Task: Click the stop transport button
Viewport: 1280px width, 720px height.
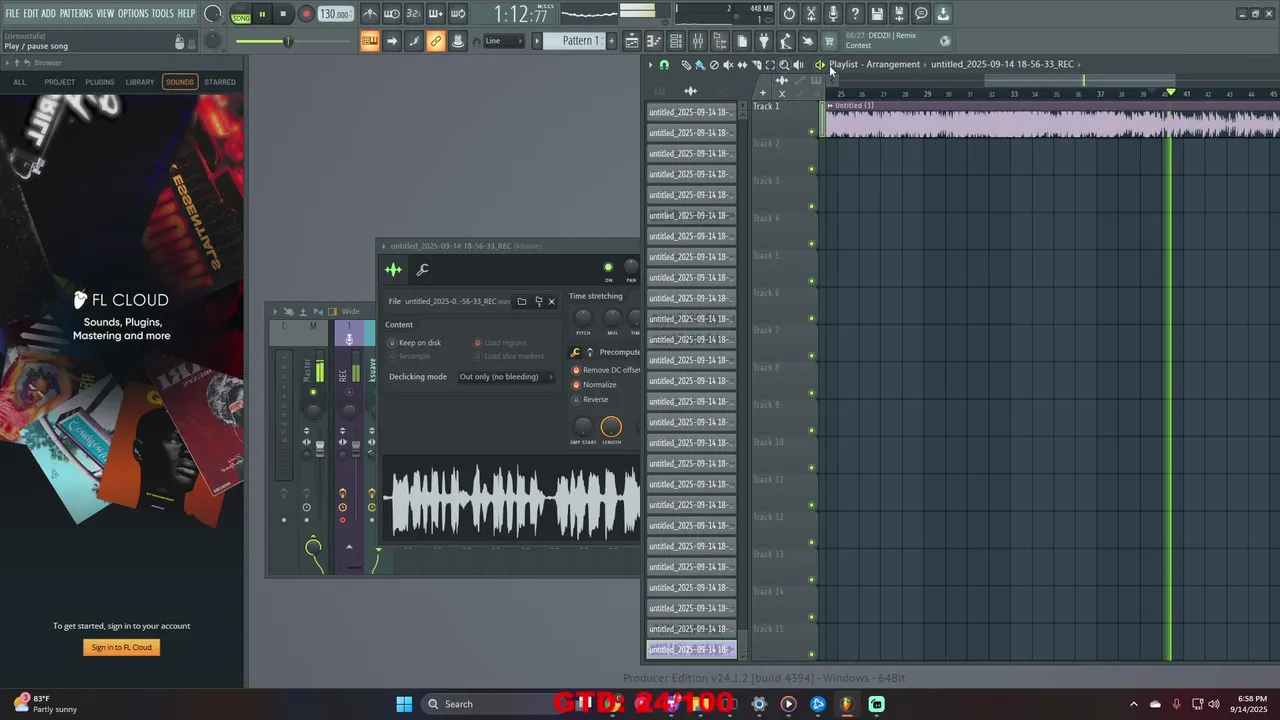Action: coord(283,14)
